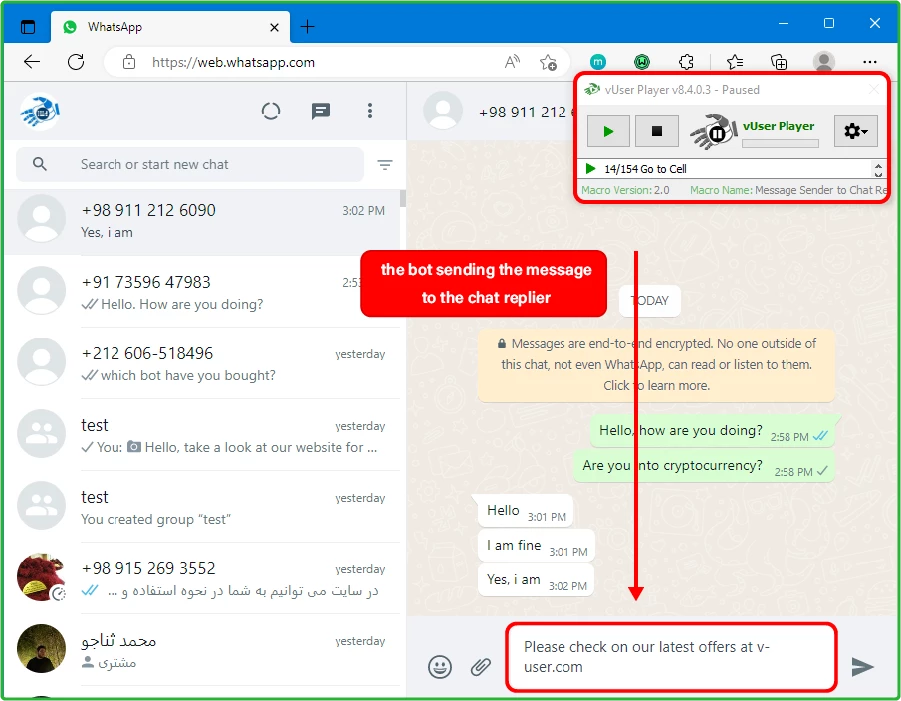Minimize the browser window
The height and width of the screenshot is (701, 901).
click(x=783, y=24)
